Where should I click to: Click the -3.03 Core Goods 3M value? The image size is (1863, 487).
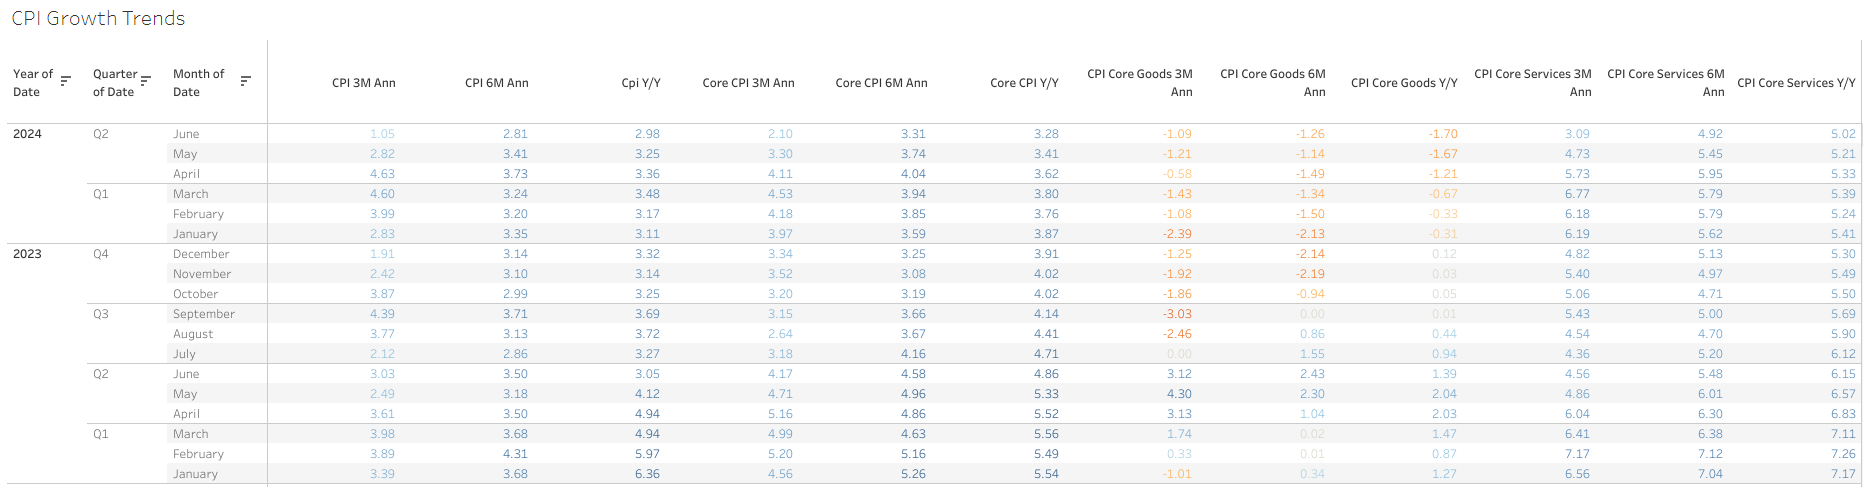pos(1177,314)
